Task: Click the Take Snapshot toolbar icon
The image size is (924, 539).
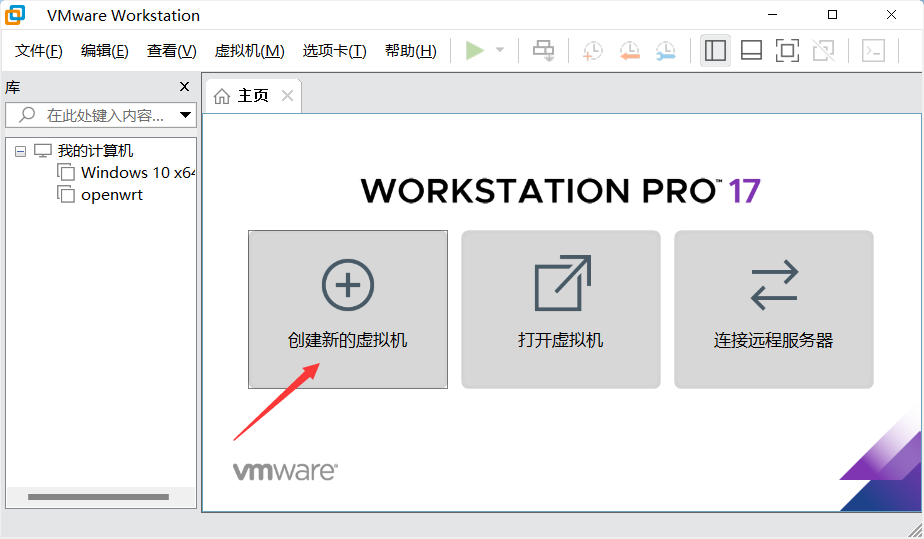Action: [x=593, y=51]
